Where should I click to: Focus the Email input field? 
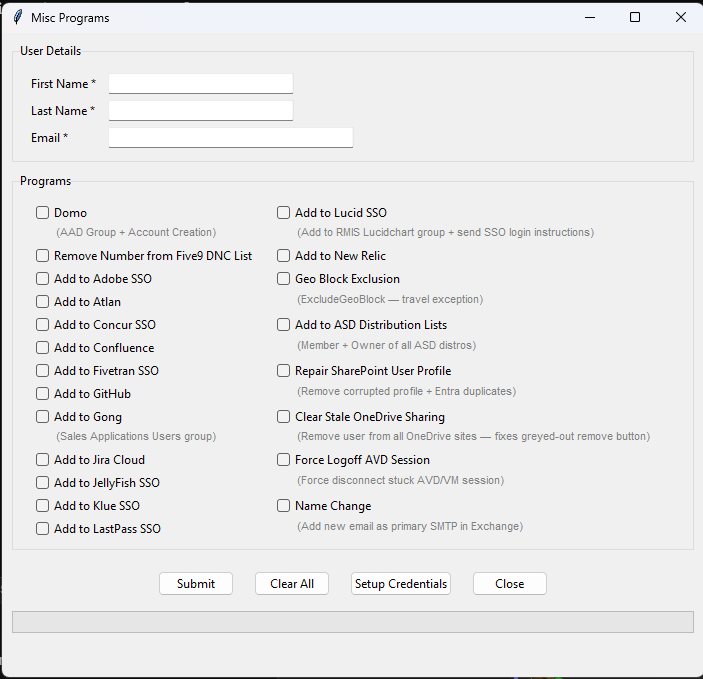tap(231, 138)
